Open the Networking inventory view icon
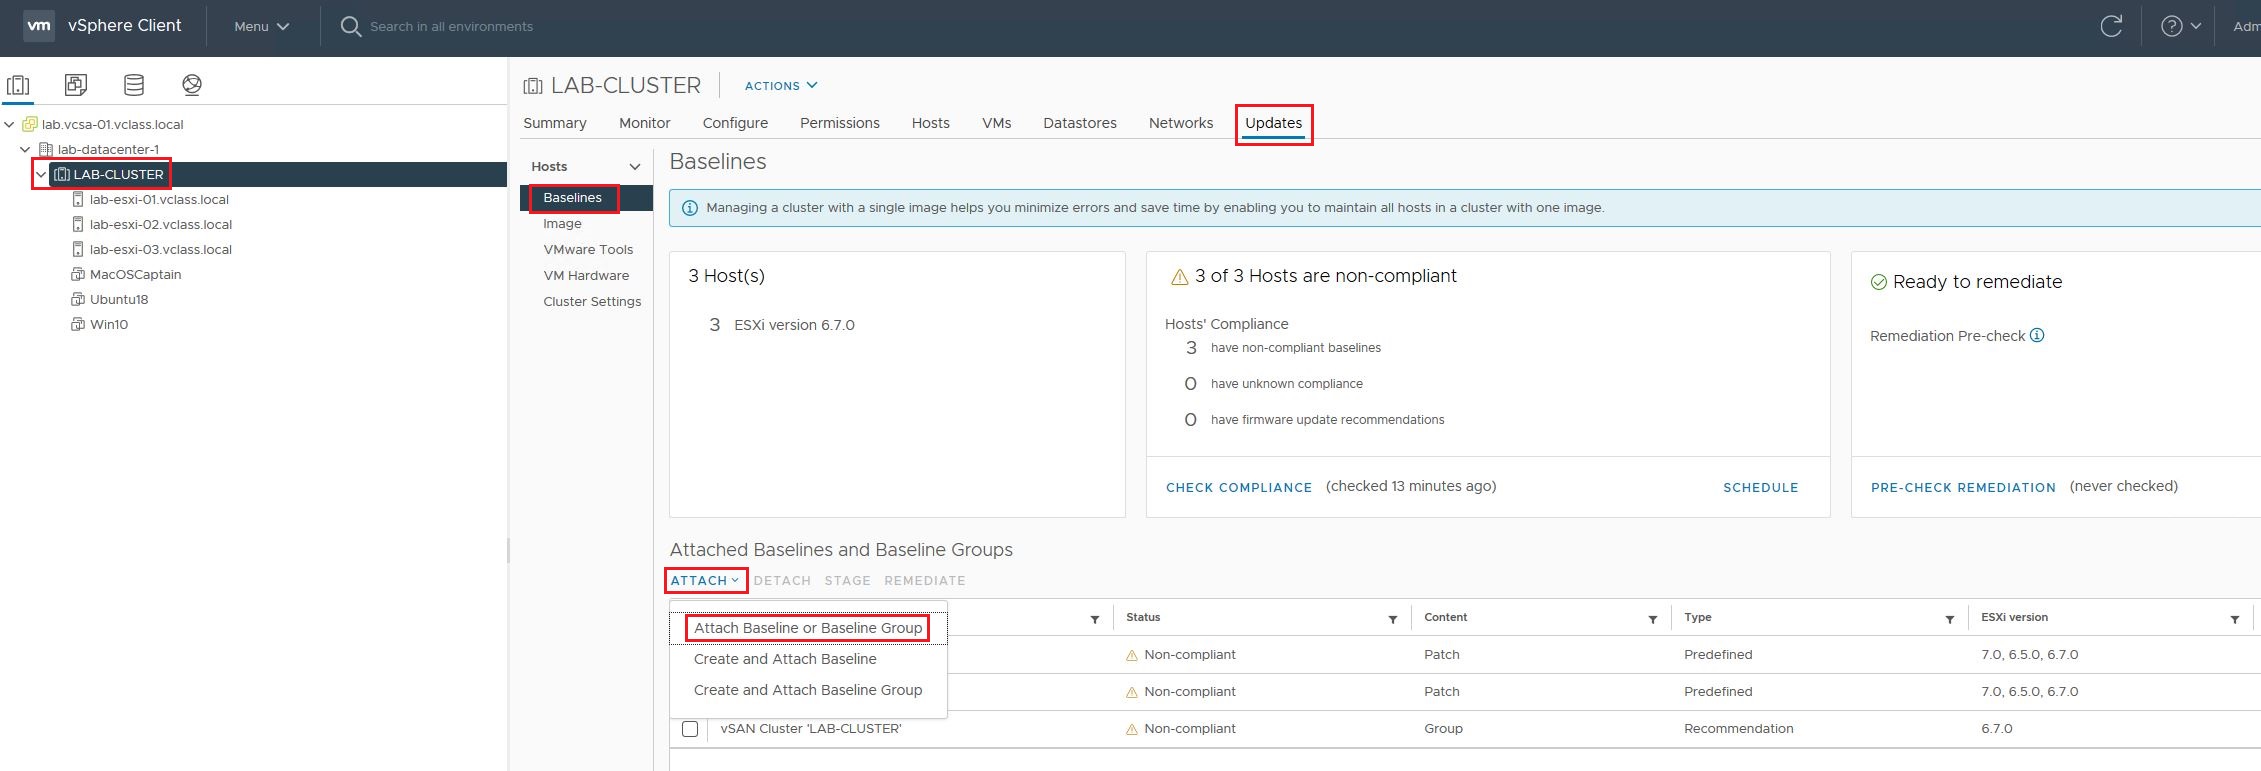The width and height of the screenshot is (2261, 771). 192,85
